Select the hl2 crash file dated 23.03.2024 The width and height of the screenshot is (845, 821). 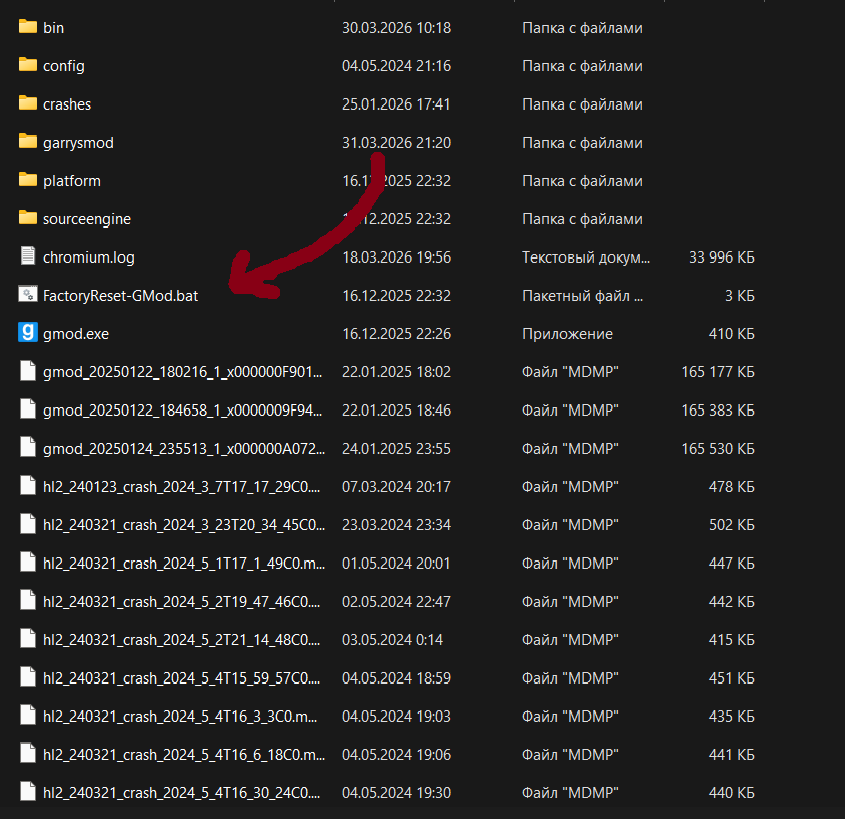pos(183,525)
